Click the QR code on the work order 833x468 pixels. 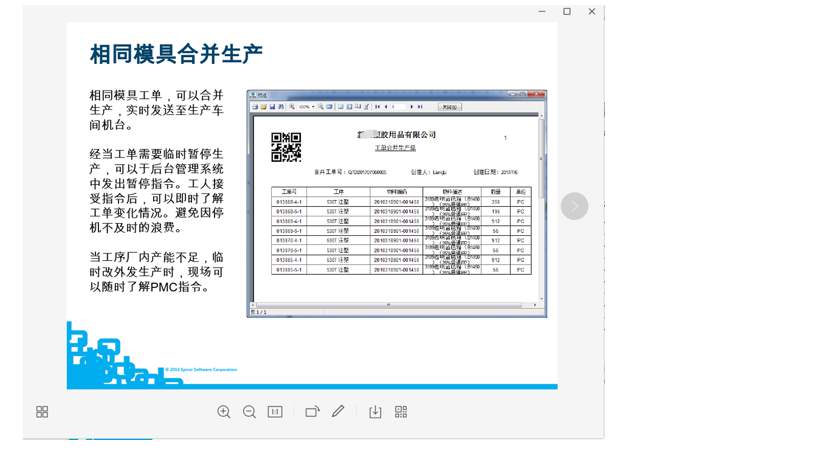pyautogui.click(x=286, y=147)
